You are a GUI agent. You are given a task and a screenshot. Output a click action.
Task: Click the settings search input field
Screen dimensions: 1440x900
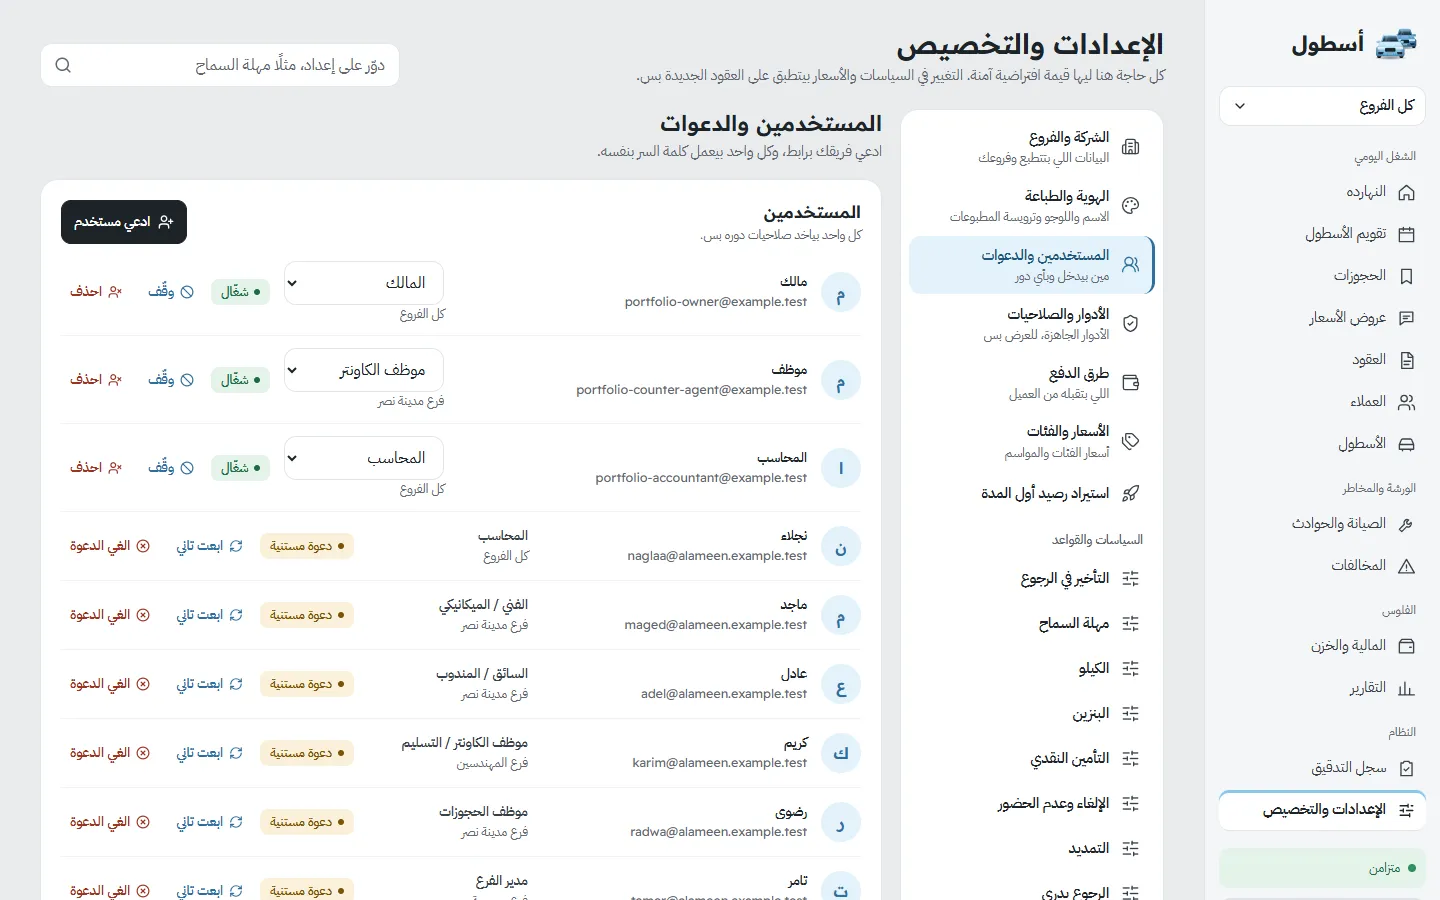(220, 65)
